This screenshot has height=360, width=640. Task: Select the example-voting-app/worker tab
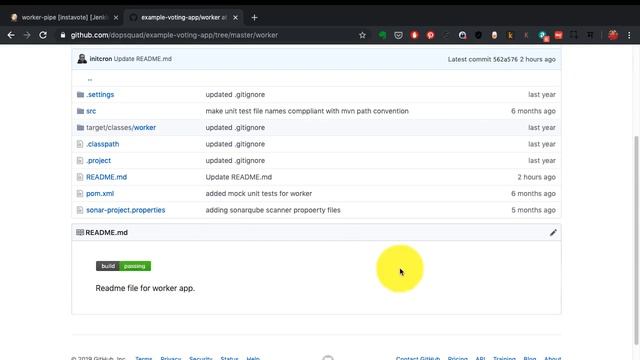(184, 18)
